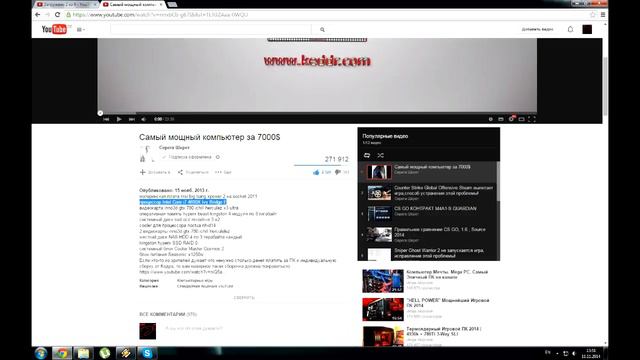Screen dimensions: 640x360
Task: Click the Add to plus button
Action: [x=155, y=172]
